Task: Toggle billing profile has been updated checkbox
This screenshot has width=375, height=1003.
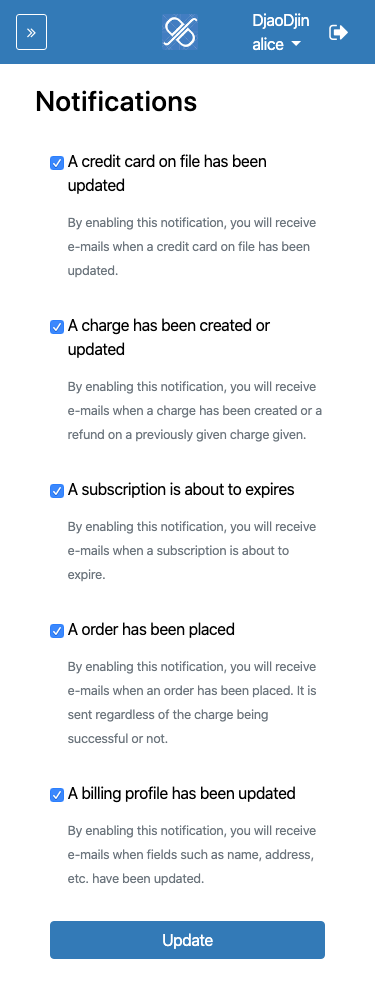Action: pyautogui.click(x=57, y=794)
